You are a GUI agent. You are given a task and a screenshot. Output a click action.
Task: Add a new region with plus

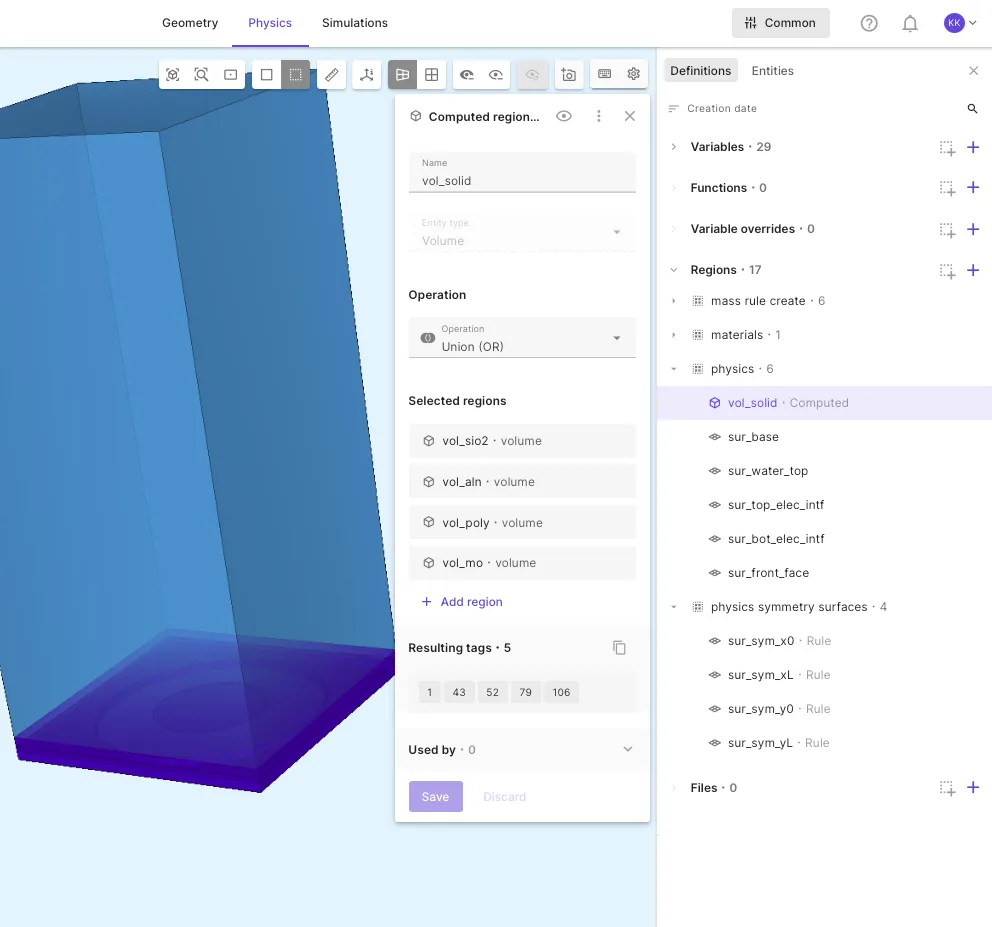click(x=973, y=270)
